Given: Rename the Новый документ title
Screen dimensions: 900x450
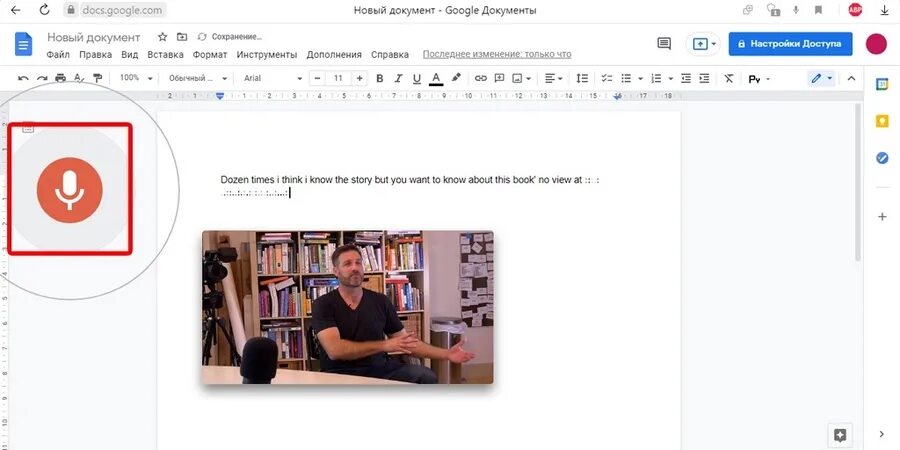Looking at the screenshot, I should point(94,37).
